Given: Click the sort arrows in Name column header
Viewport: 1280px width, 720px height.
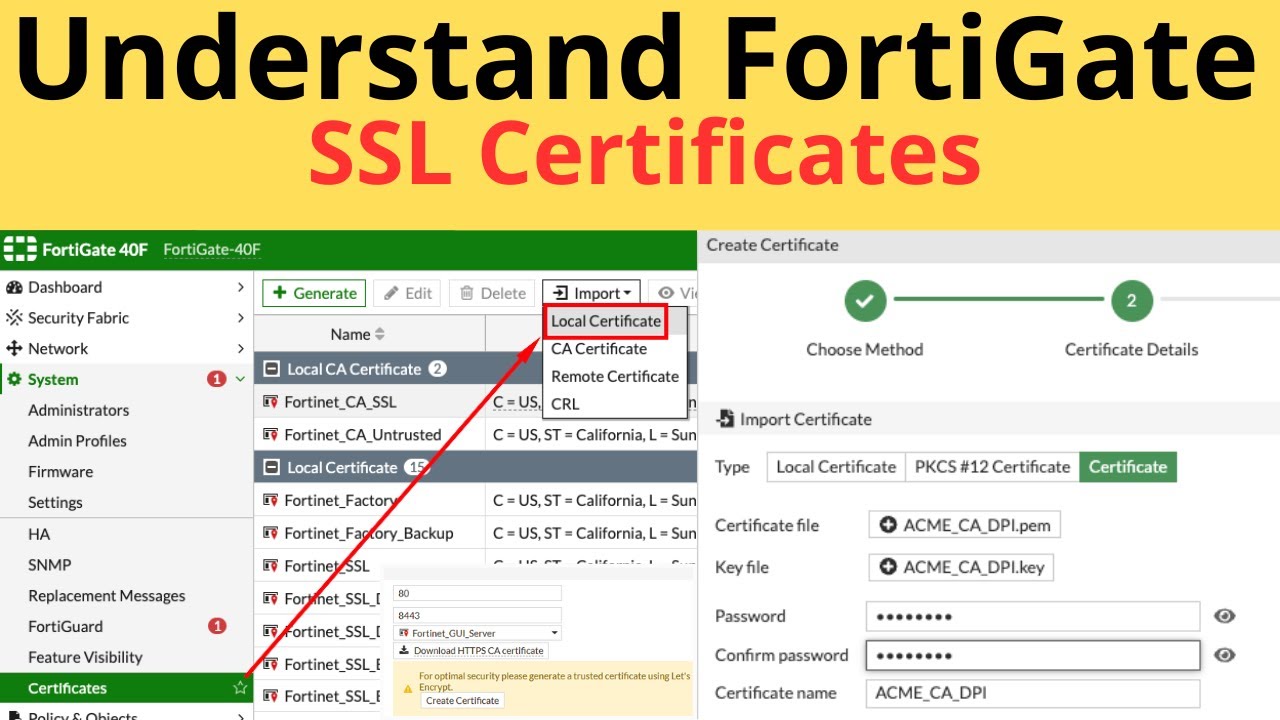Looking at the screenshot, I should click(379, 334).
